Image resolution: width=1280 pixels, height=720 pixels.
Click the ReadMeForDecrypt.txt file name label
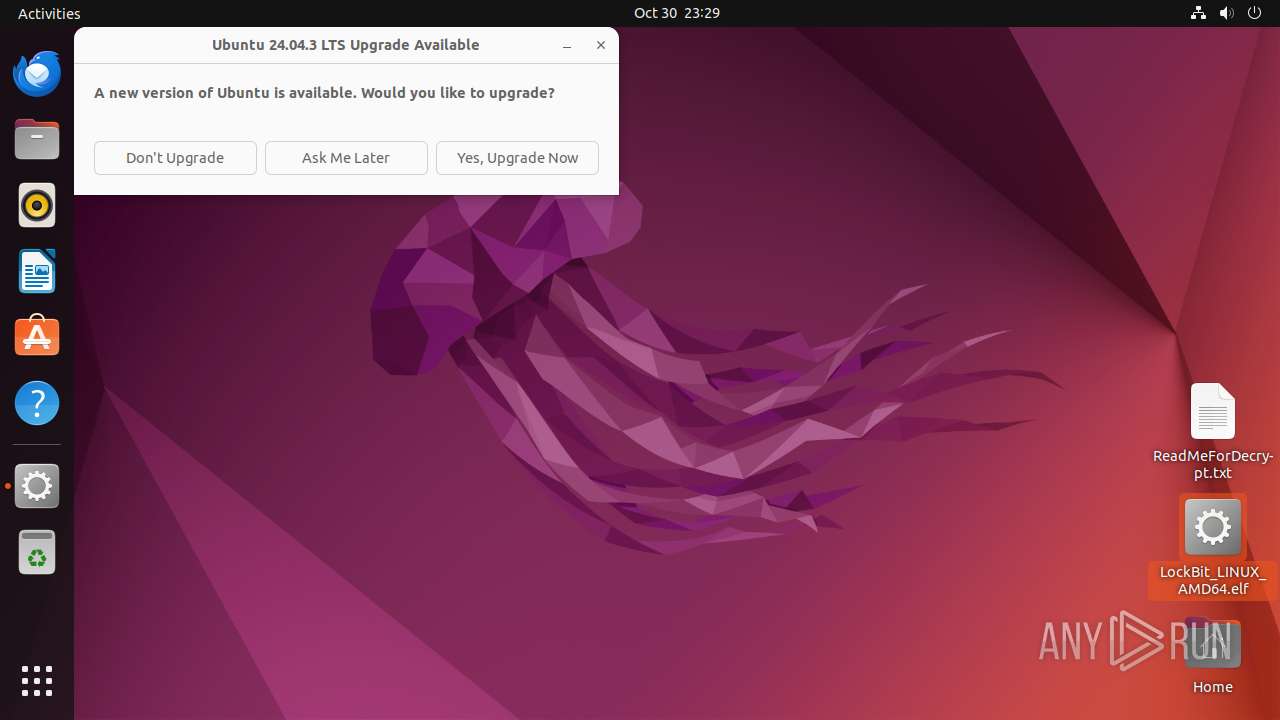click(x=1212, y=465)
